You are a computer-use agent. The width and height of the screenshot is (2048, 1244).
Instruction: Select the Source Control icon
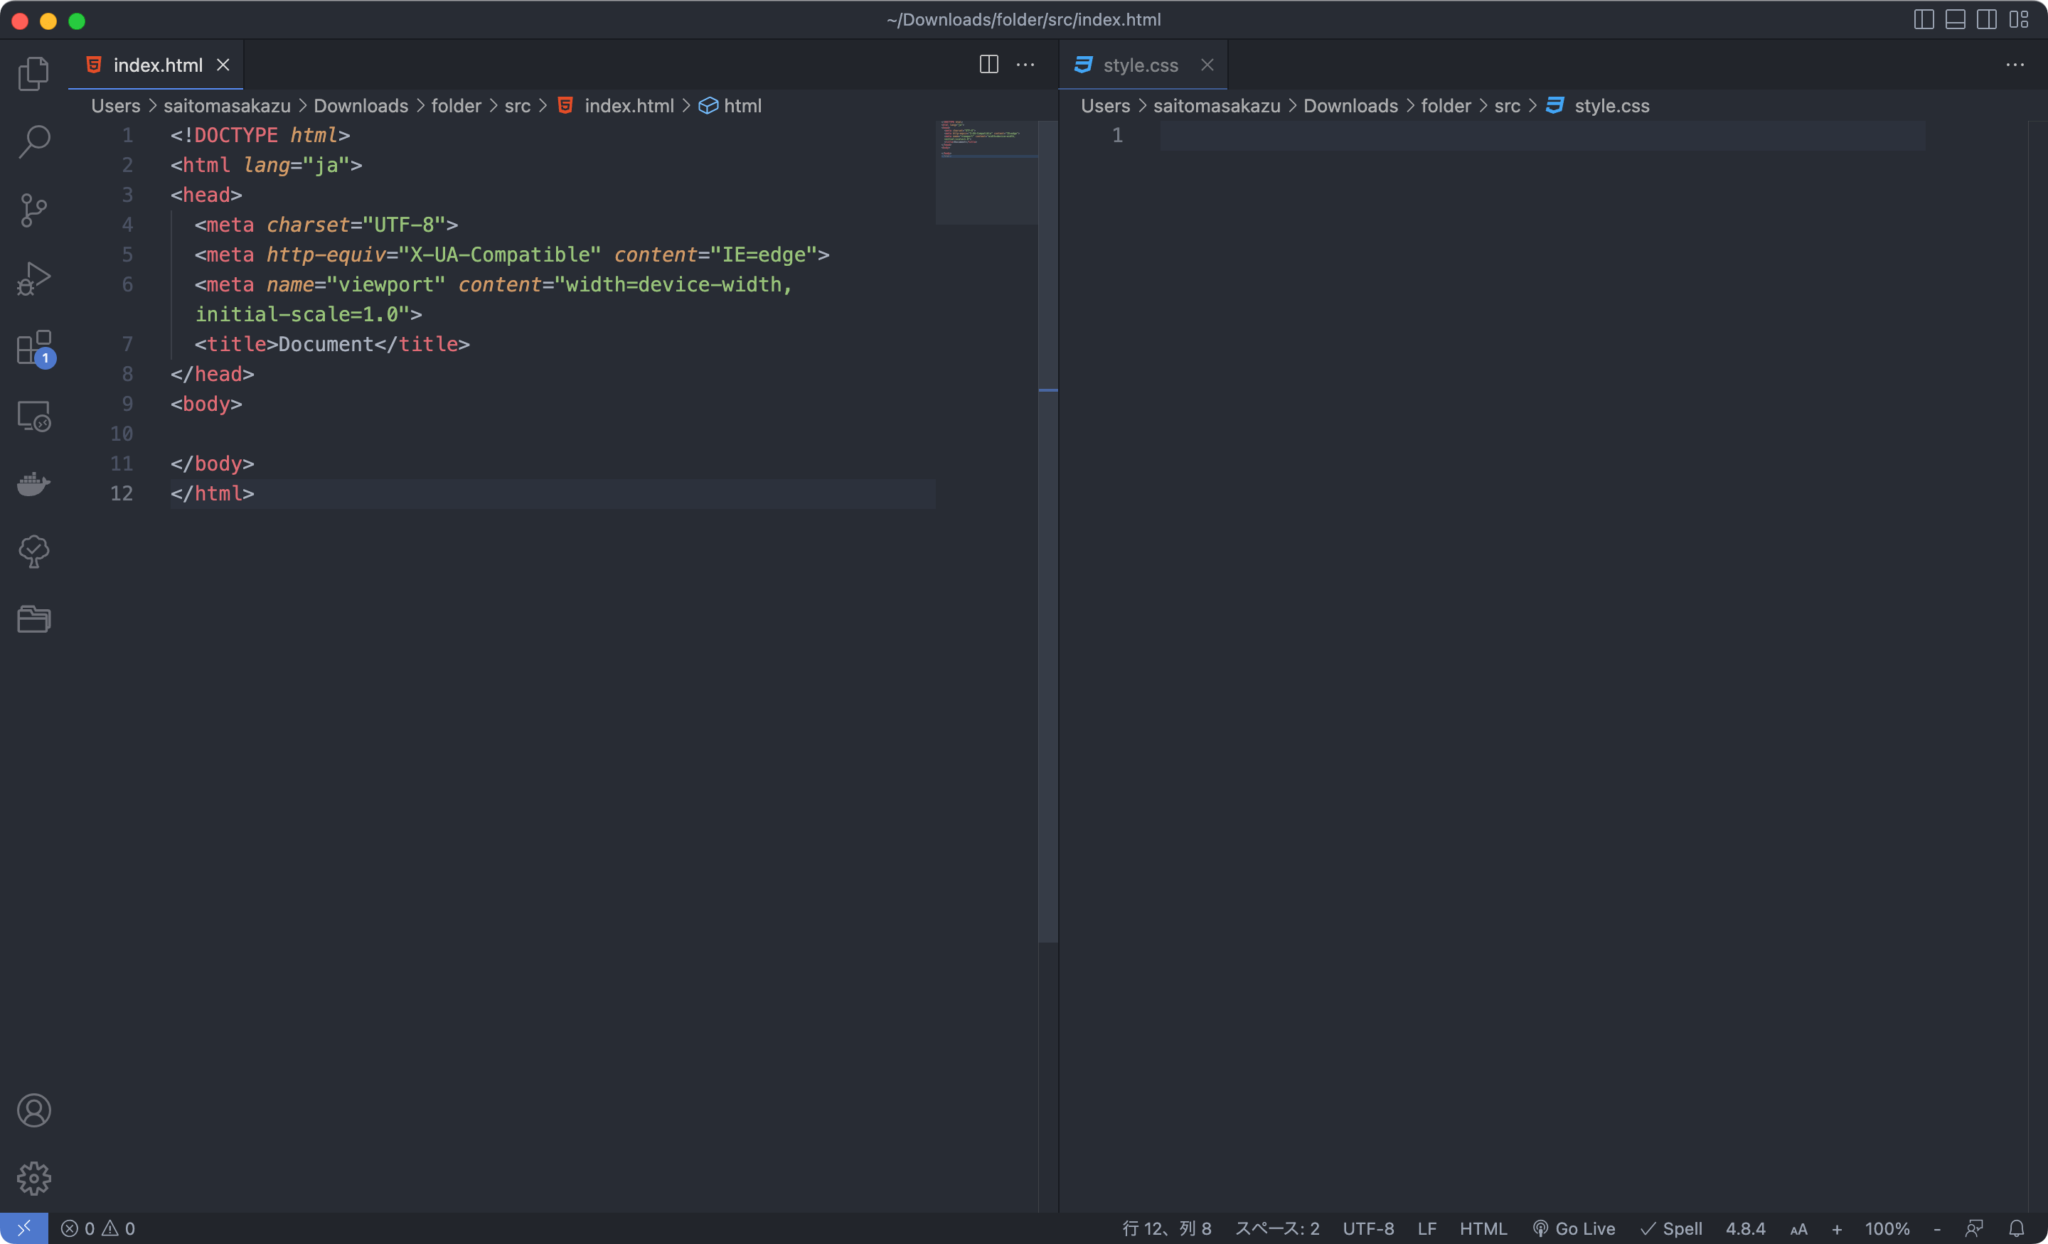[x=34, y=210]
